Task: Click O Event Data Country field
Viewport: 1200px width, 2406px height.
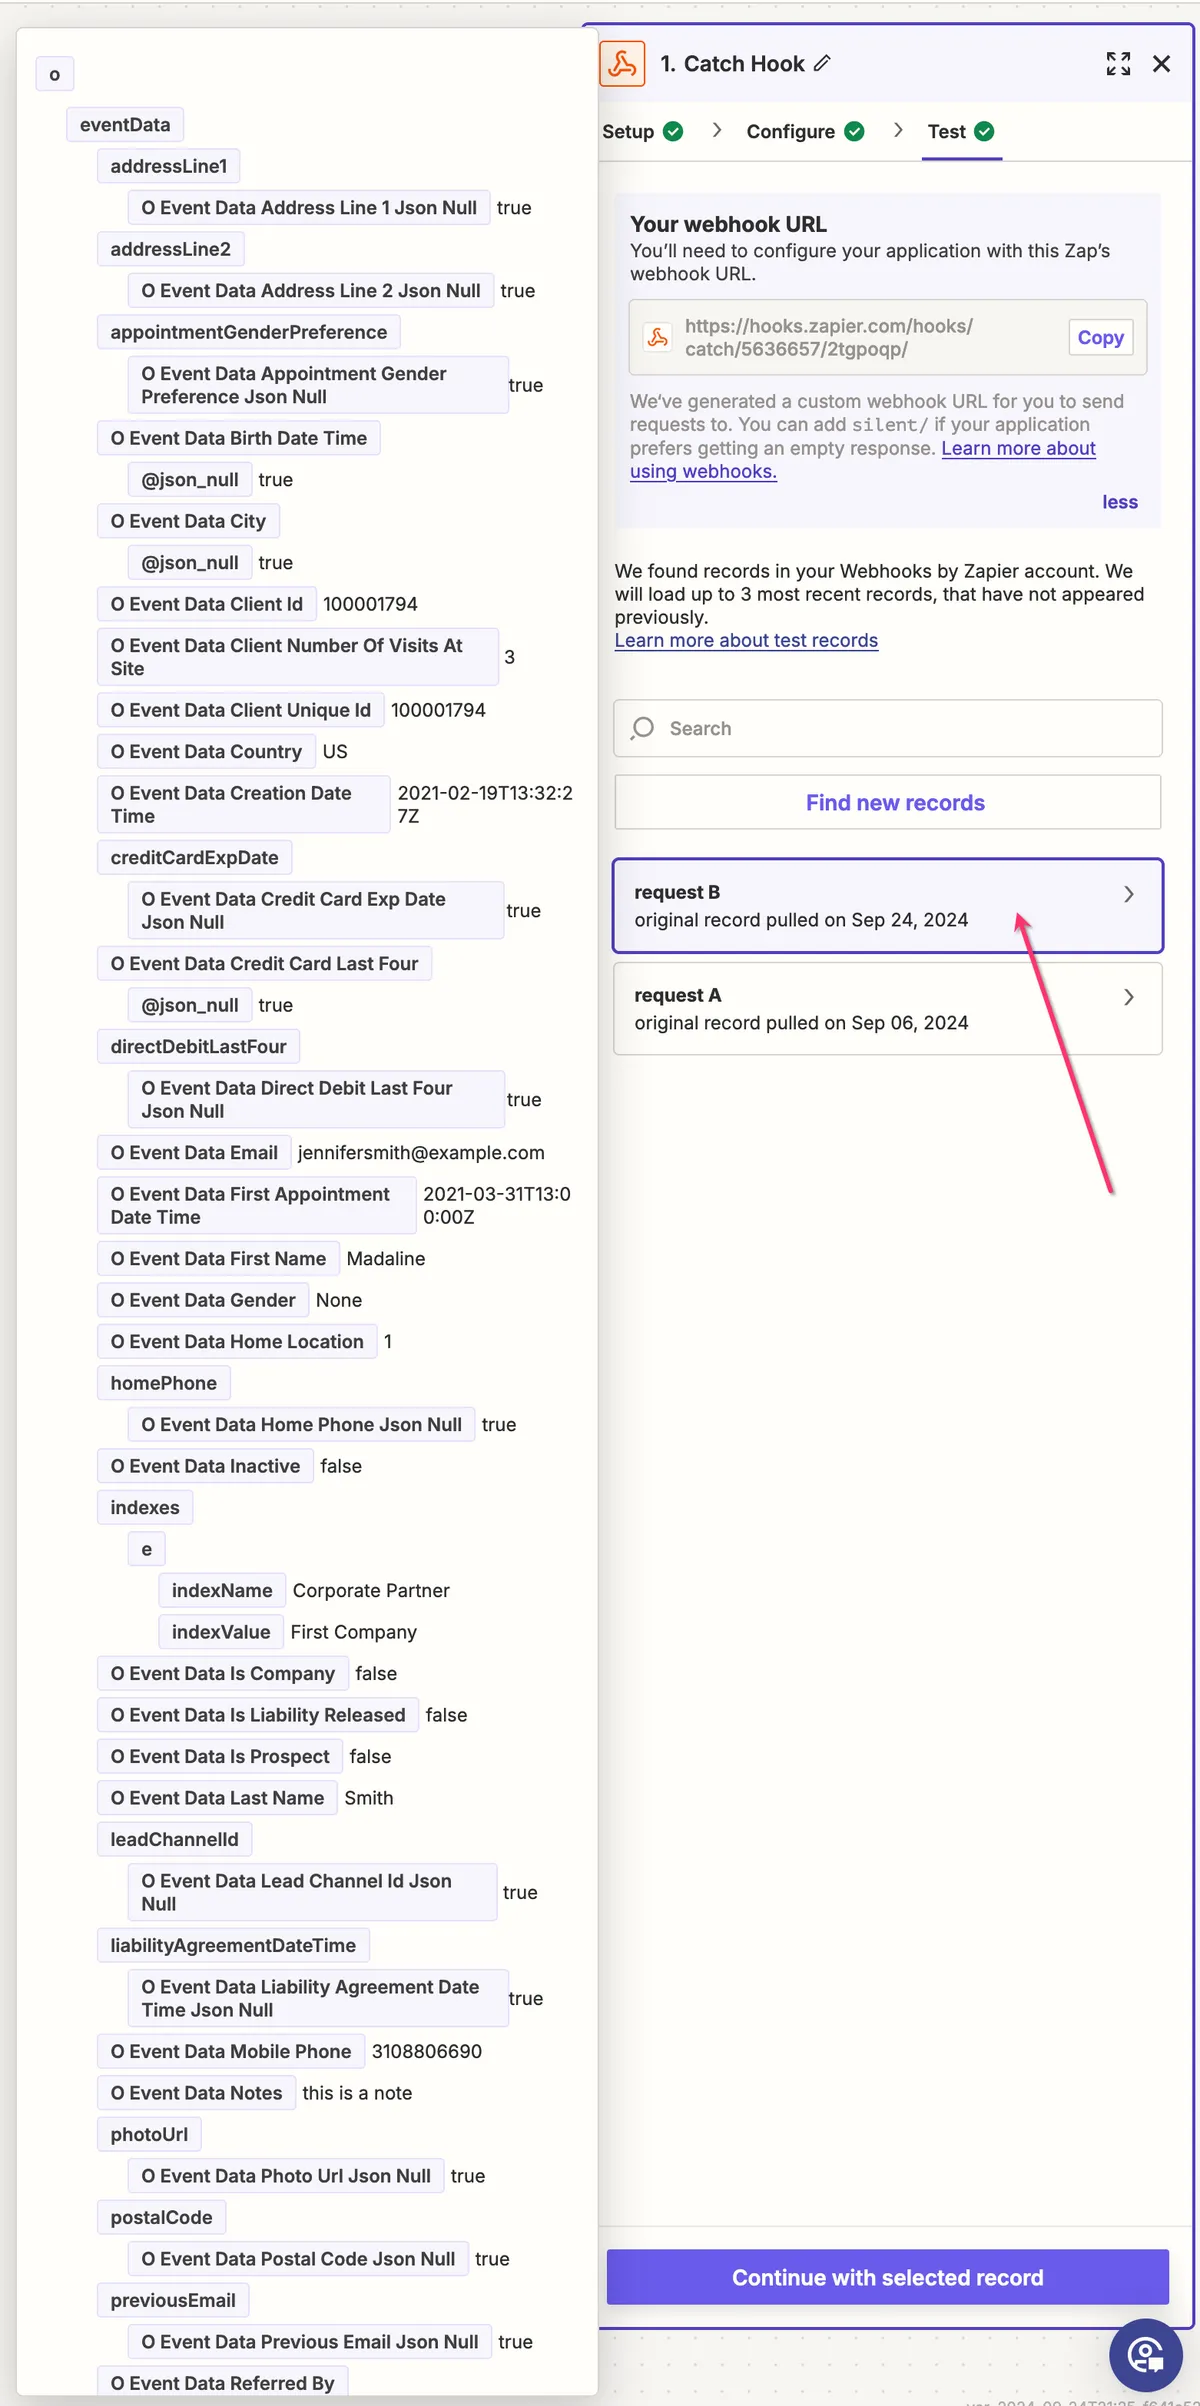Action: 206,751
